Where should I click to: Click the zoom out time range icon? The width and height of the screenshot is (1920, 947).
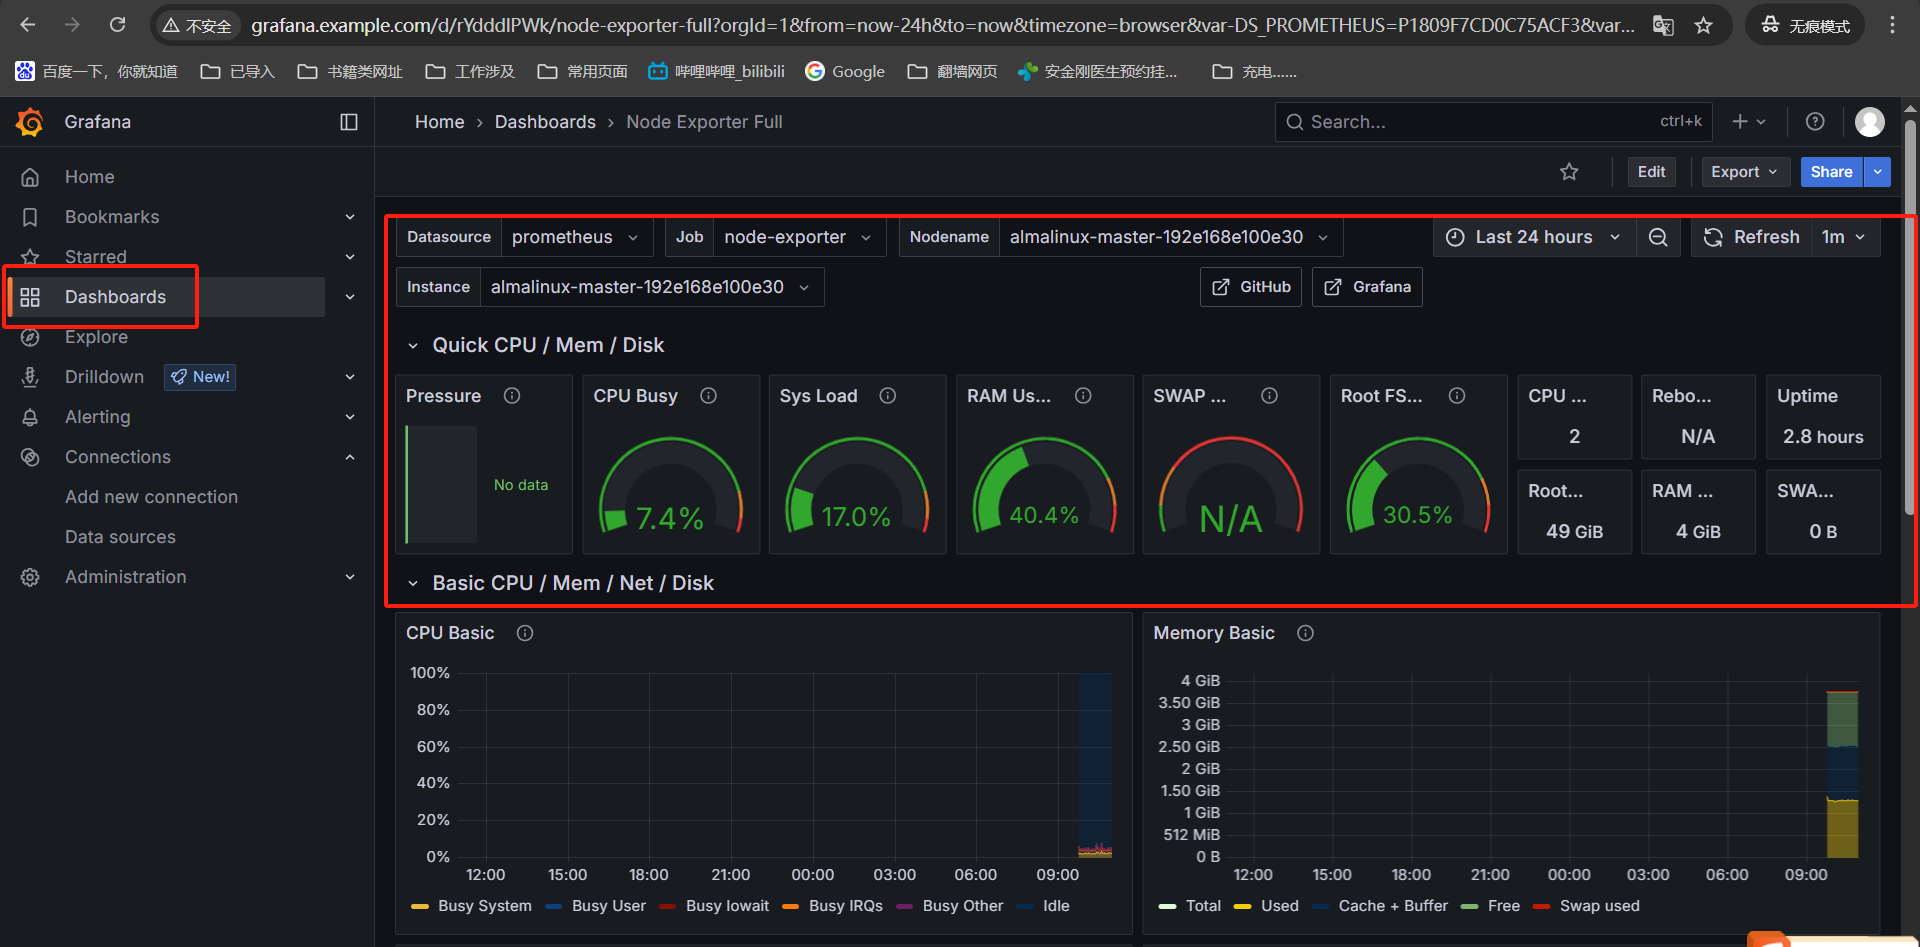tap(1658, 237)
